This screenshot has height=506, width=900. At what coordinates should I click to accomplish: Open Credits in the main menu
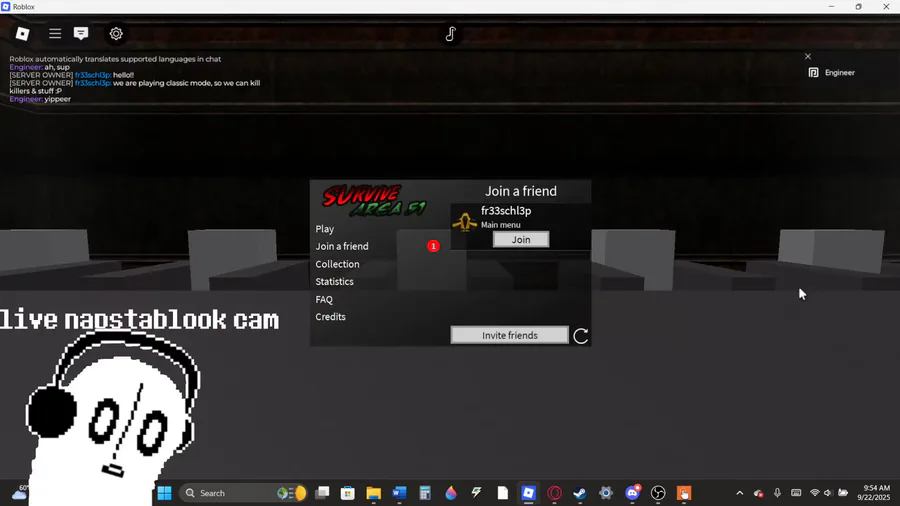pyautogui.click(x=330, y=317)
